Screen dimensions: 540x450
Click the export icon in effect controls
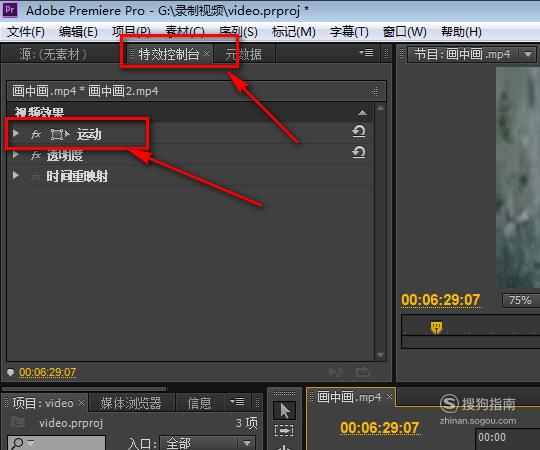[x=363, y=372]
